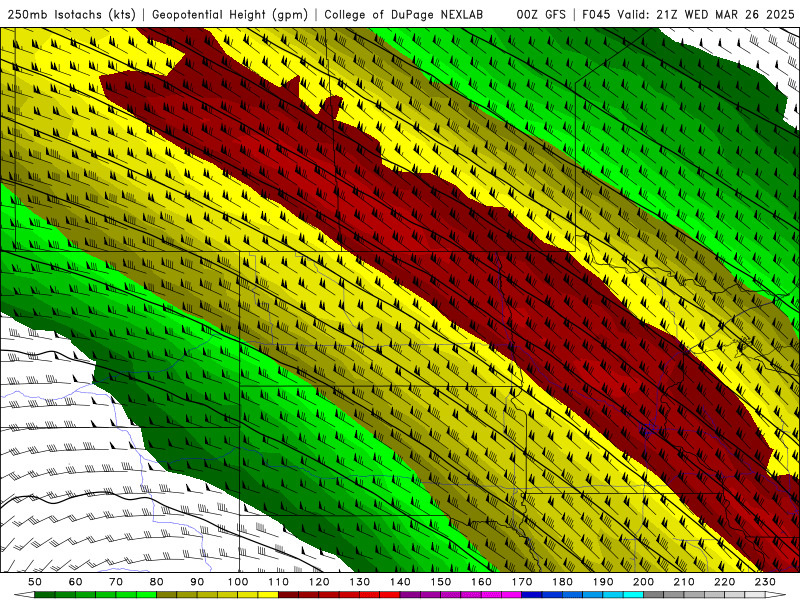Image resolution: width=800 pixels, height=600 pixels.
Task: Select the bright magenta swatch ending at 170 kts
Action: point(511,595)
